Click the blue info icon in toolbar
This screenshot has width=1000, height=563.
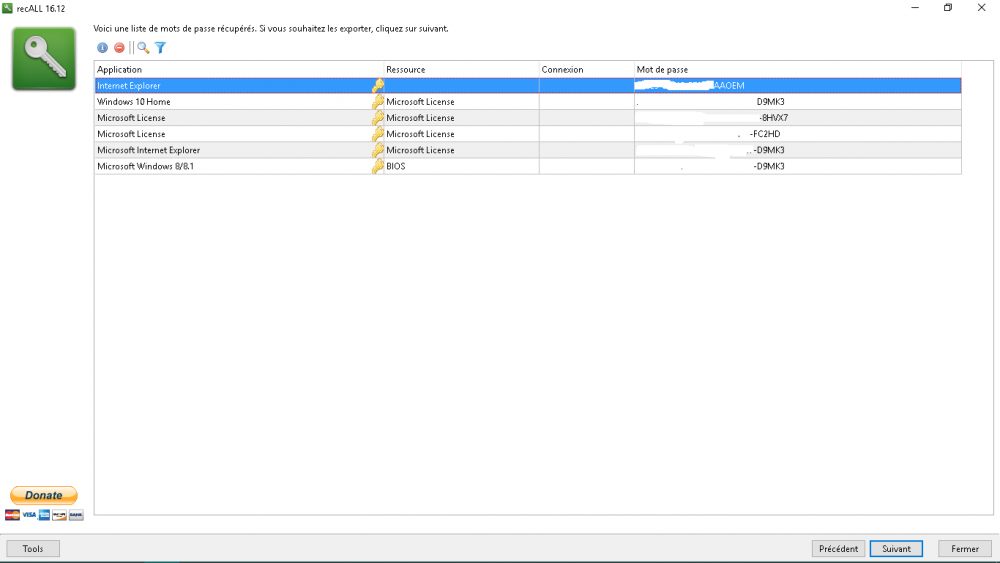tap(102, 48)
